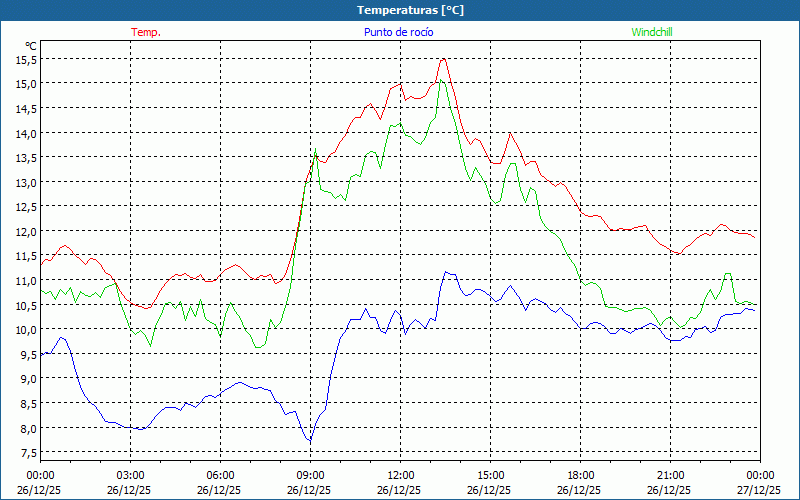The width and height of the screenshot is (800, 500).
Task: Click the 09:00 time axis label
Action: 311,475
